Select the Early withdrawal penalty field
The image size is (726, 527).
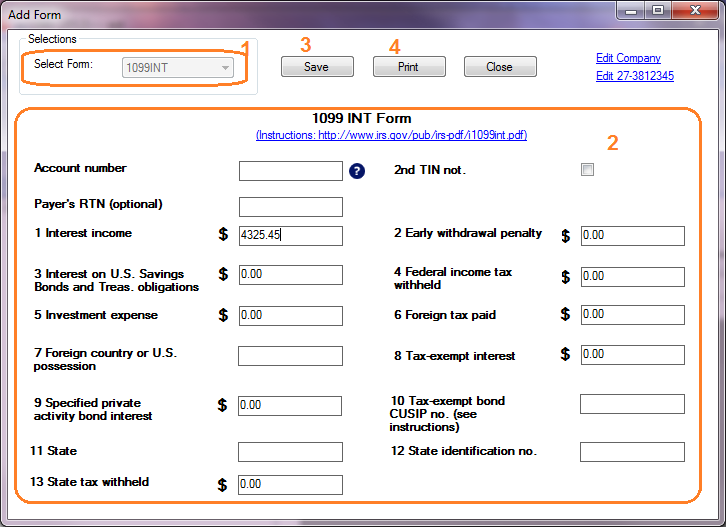pos(632,236)
